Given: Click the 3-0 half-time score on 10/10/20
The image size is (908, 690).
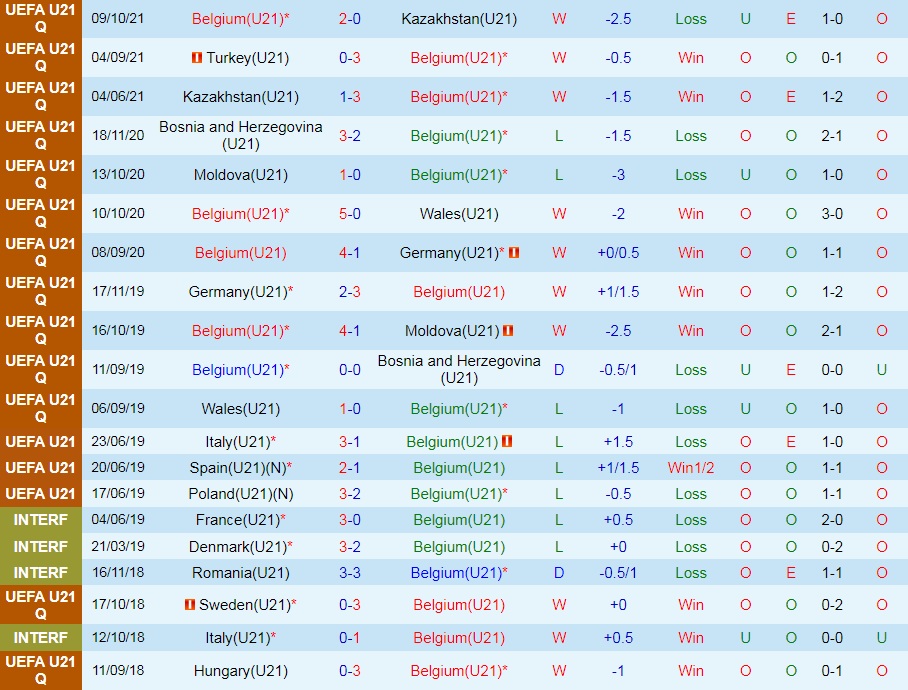Looking at the screenshot, I should (832, 214).
